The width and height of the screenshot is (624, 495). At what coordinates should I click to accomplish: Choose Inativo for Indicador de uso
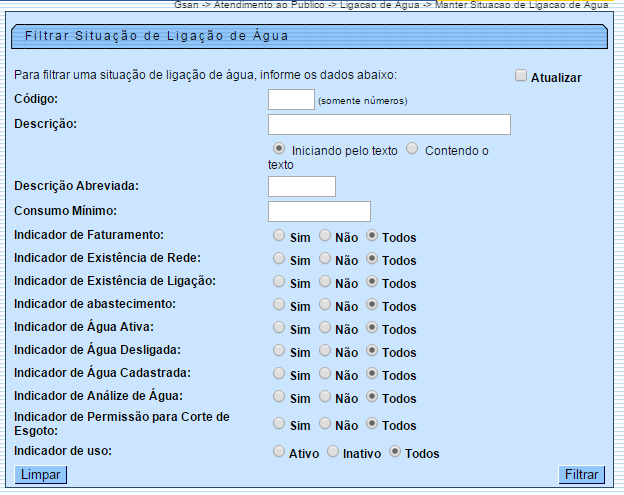point(334,452)
